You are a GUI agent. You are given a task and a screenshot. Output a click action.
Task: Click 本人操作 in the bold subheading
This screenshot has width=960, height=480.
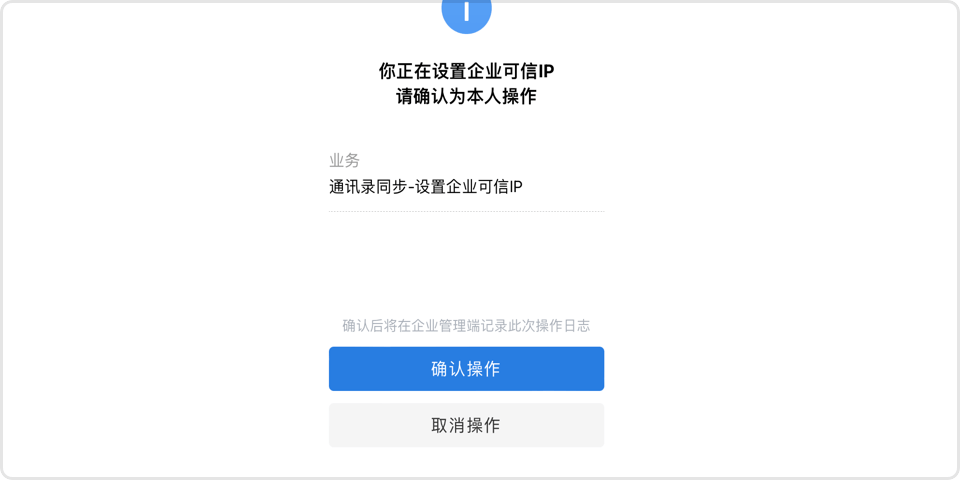click(x=501, y=97)
